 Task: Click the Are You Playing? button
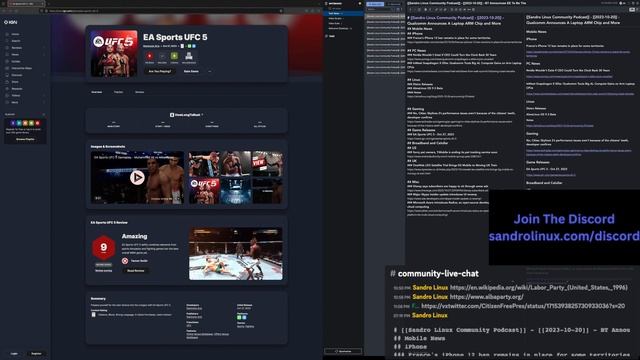[x=160, y=71]
